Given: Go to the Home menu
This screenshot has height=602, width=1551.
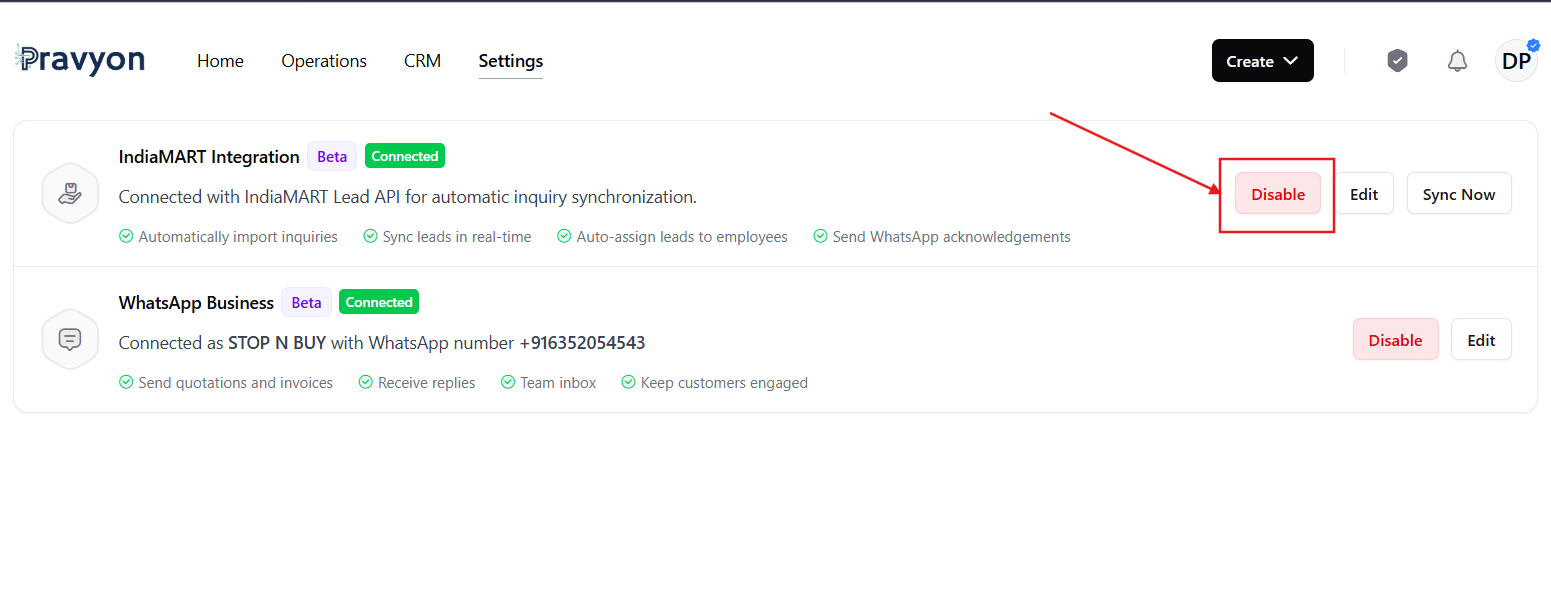Looking at the screenshot, I should coord(220,61).
